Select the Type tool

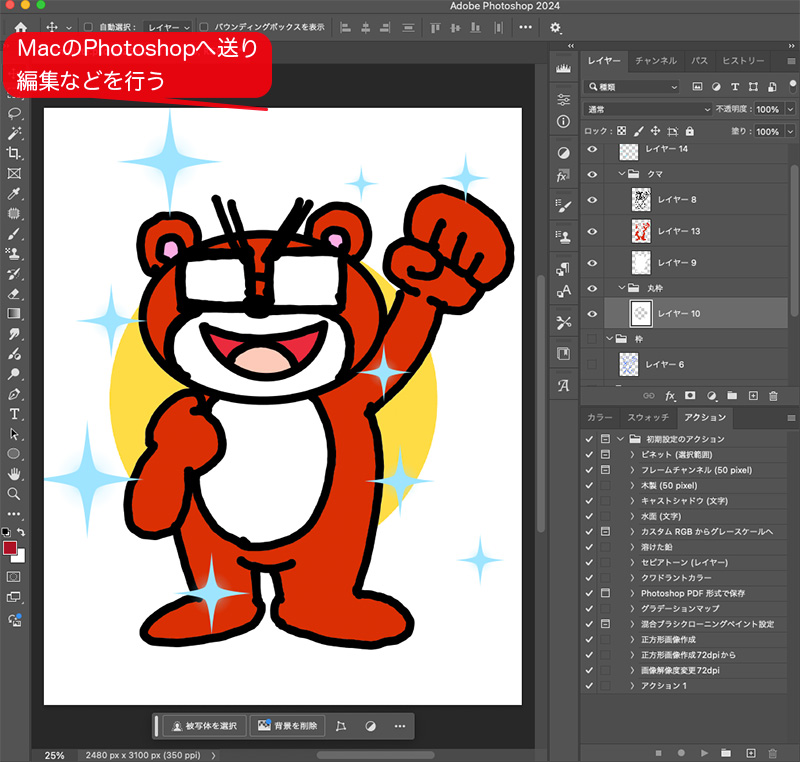pos(13,413)
